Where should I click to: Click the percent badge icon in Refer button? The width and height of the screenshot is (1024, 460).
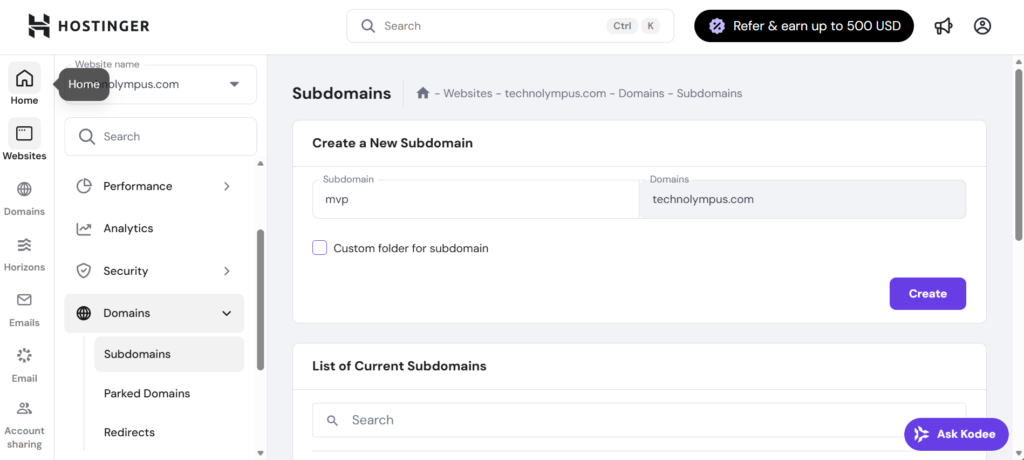tap(717, 26)
